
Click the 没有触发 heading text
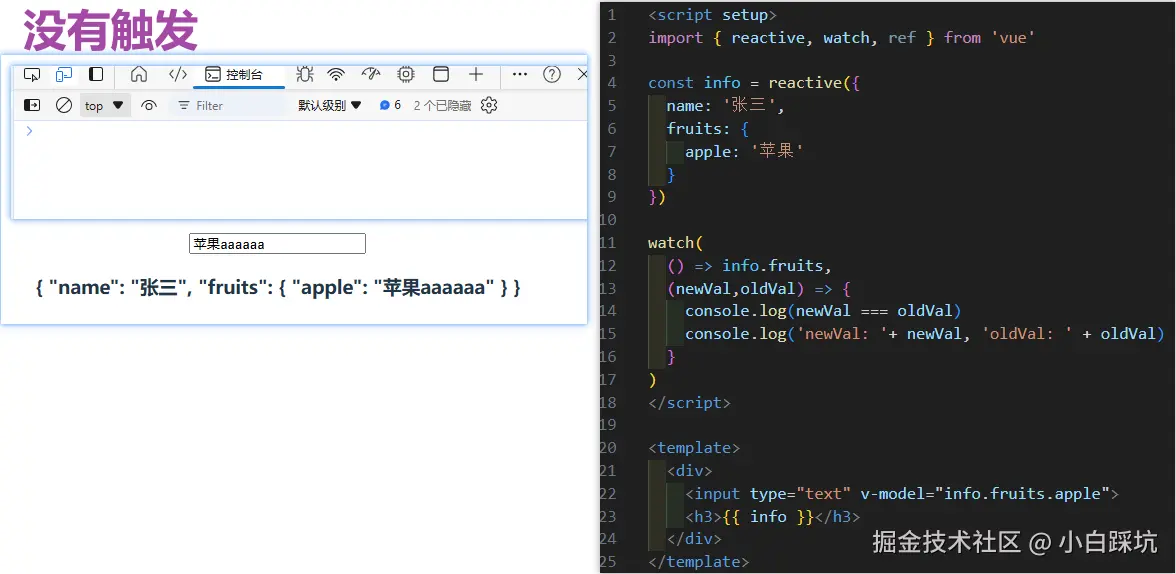tap(110, 30)
